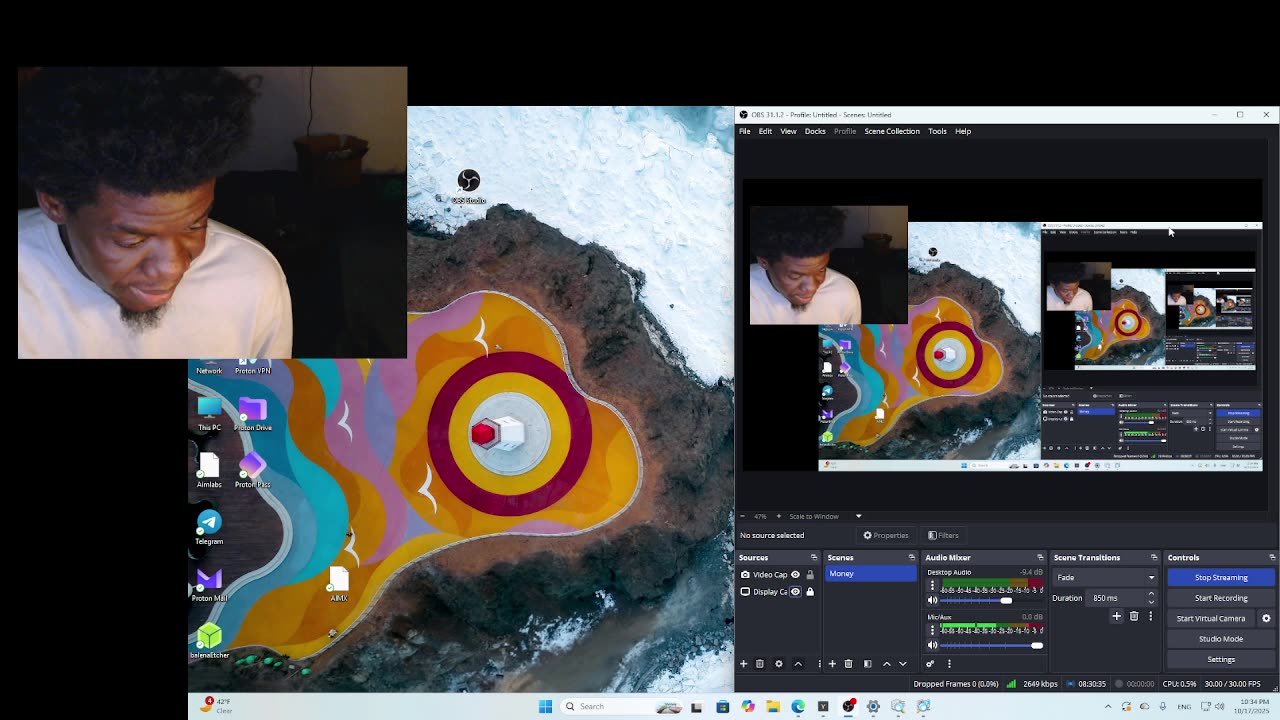Open scene filters icon in Scenes dock
The image size is (1280, 720).
tap(867, 664)
